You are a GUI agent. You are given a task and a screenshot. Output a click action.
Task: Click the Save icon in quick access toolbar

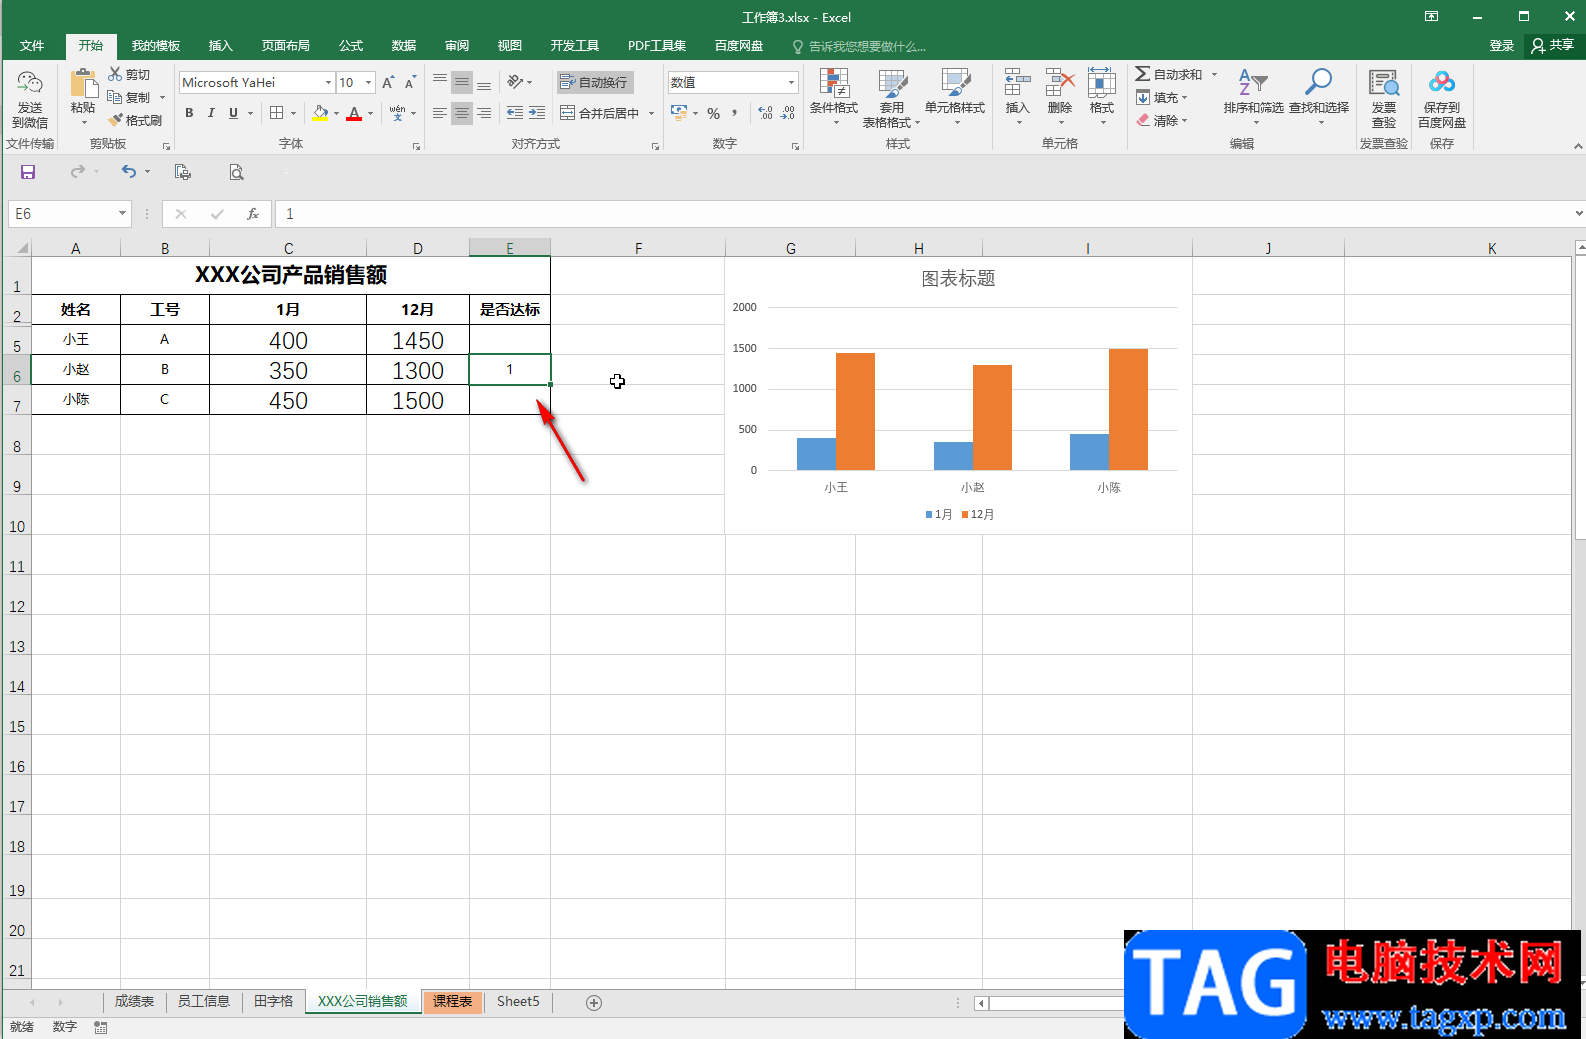[x=28, y=172]
